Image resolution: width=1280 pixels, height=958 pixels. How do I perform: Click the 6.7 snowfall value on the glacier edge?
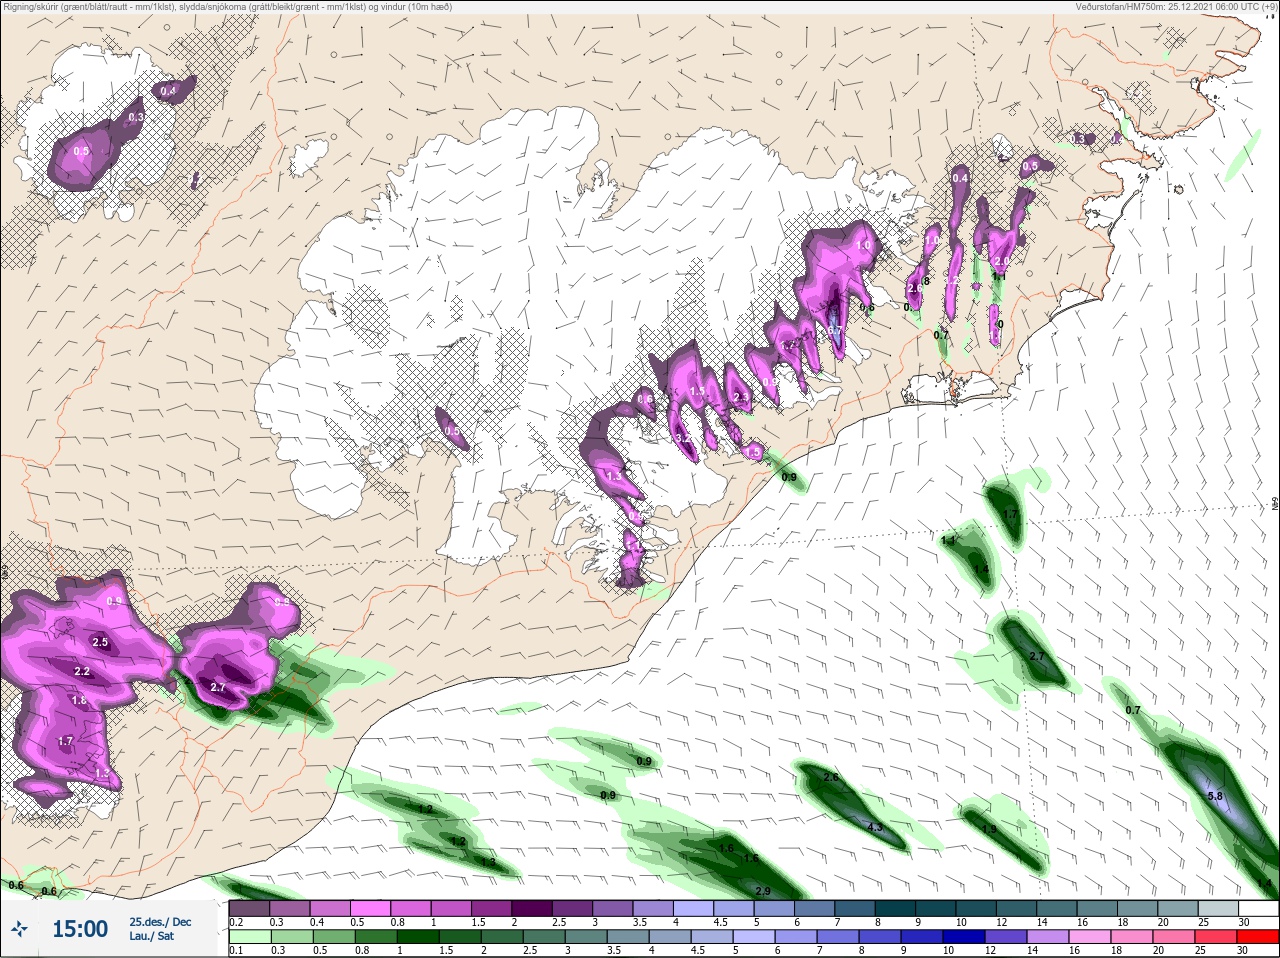[x=836, y=331]
